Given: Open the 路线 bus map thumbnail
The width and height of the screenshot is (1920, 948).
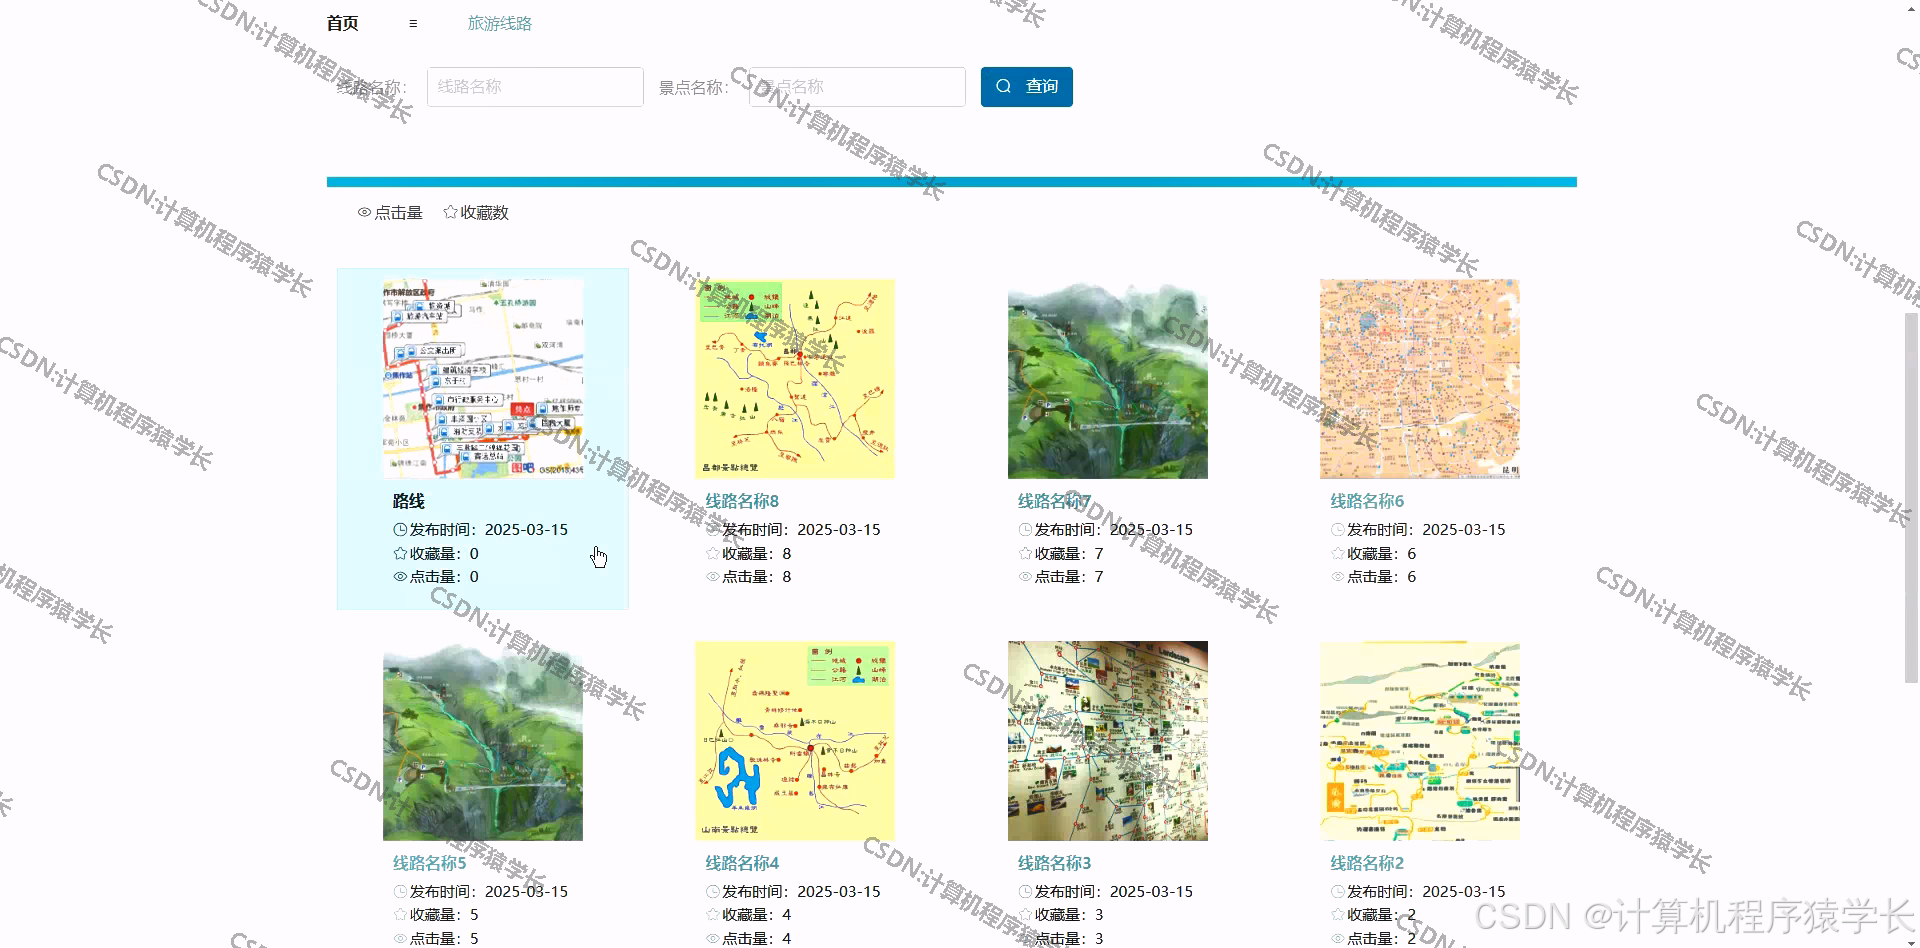Looking at the screenshot, I should pos(483,379).
